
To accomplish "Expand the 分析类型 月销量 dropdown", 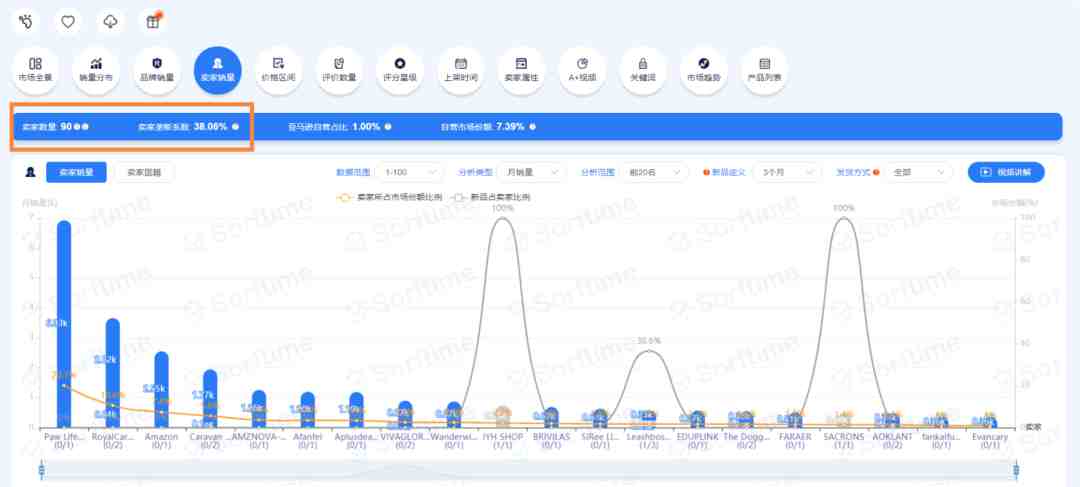I will 530,172.
